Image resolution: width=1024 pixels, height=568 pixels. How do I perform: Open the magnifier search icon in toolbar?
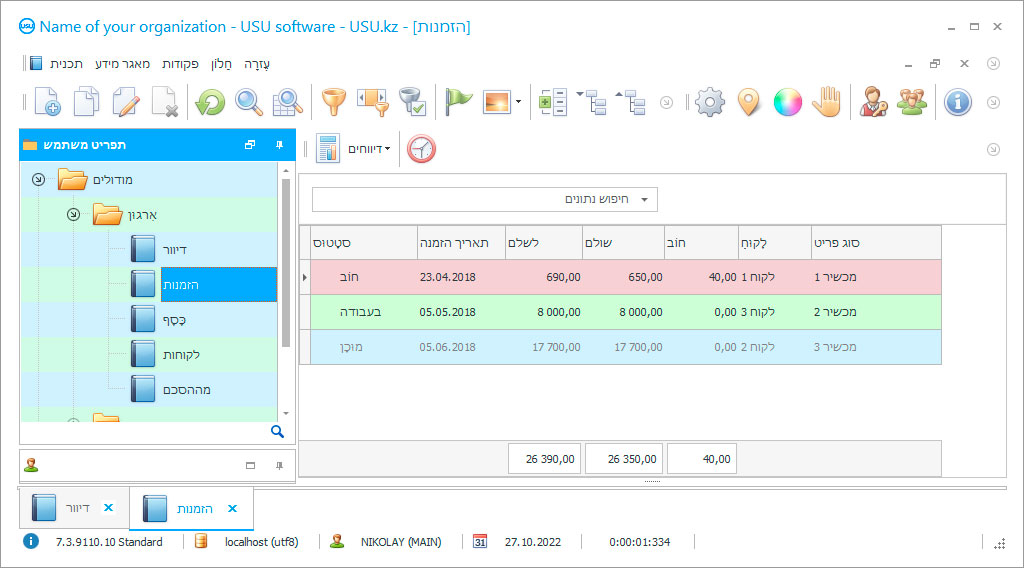tap(249, 102)
